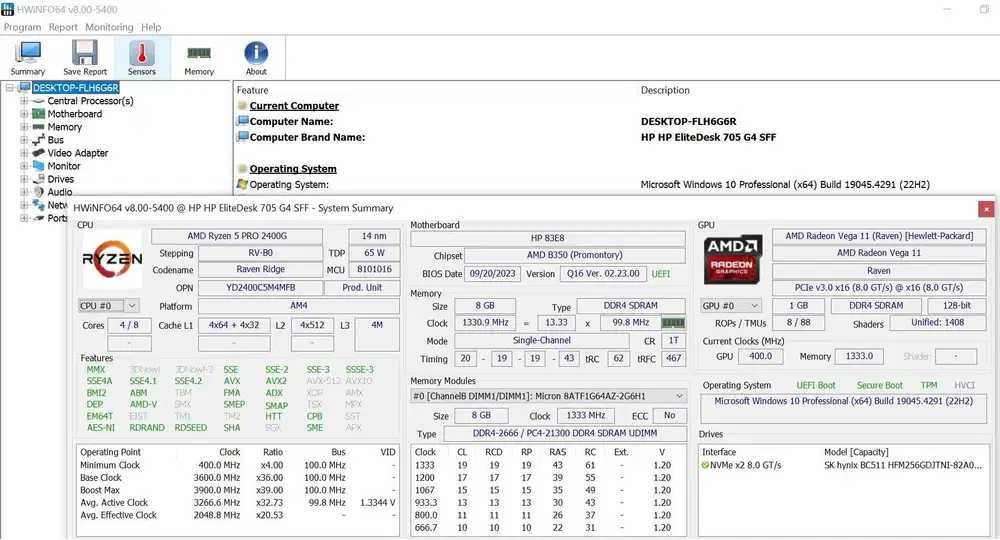1000x540 pixels.
Task: Collapse the DESKTOP-FLH6G6R root node
Action: (10, 87)
